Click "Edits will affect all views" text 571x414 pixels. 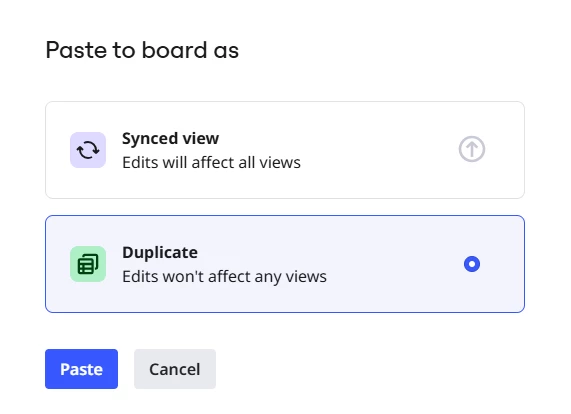coord(211,162)
